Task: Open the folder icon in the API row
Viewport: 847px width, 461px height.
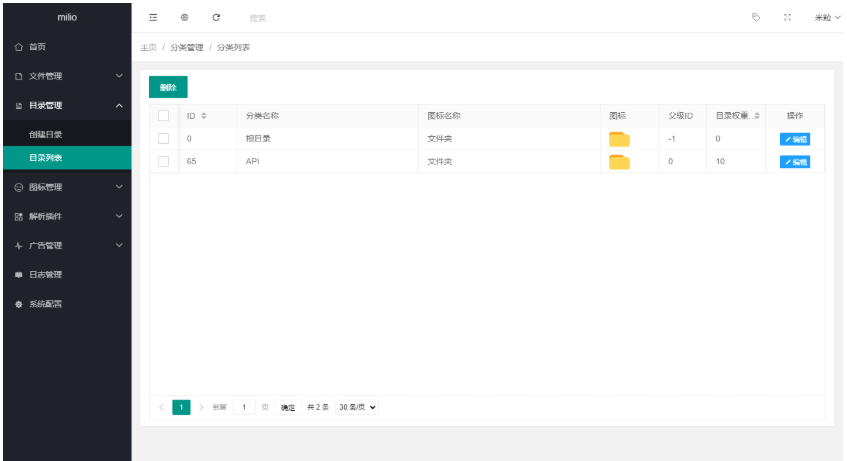Action: pyautogui.click(x=619, y=162)
